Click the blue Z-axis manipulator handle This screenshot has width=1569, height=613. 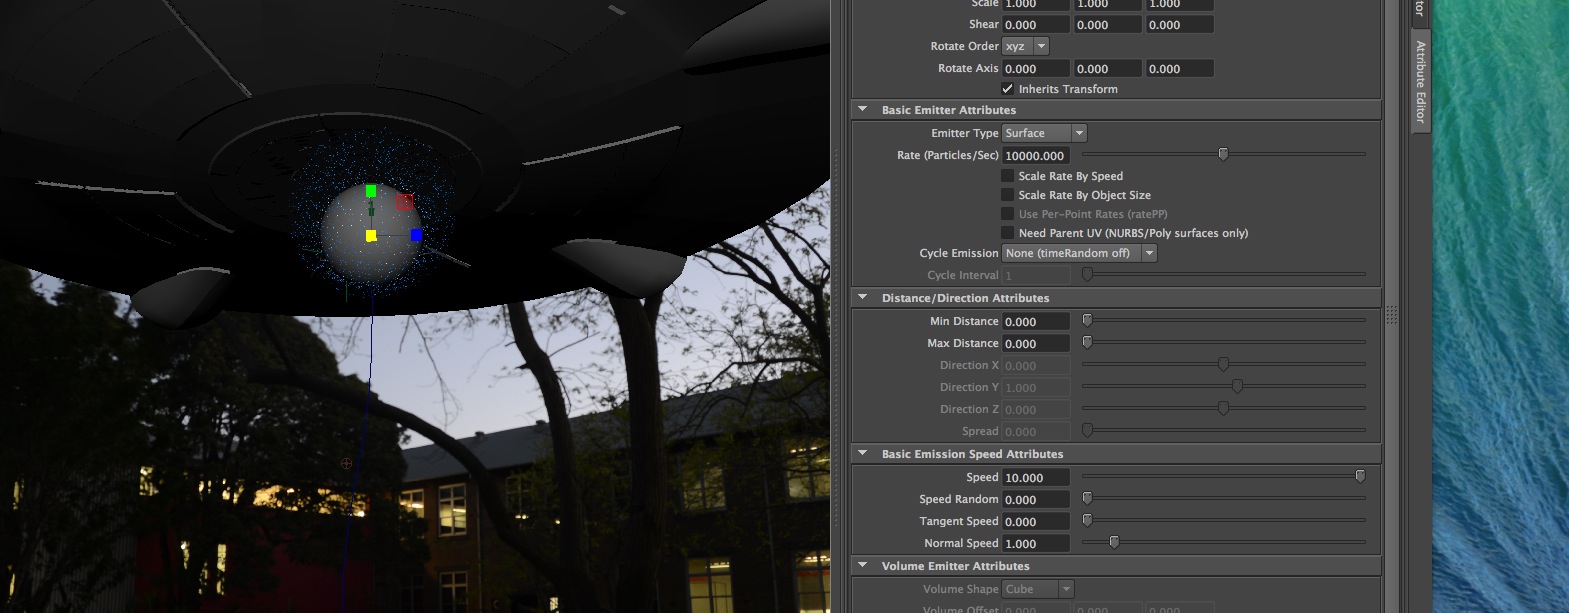pos(416,235)
